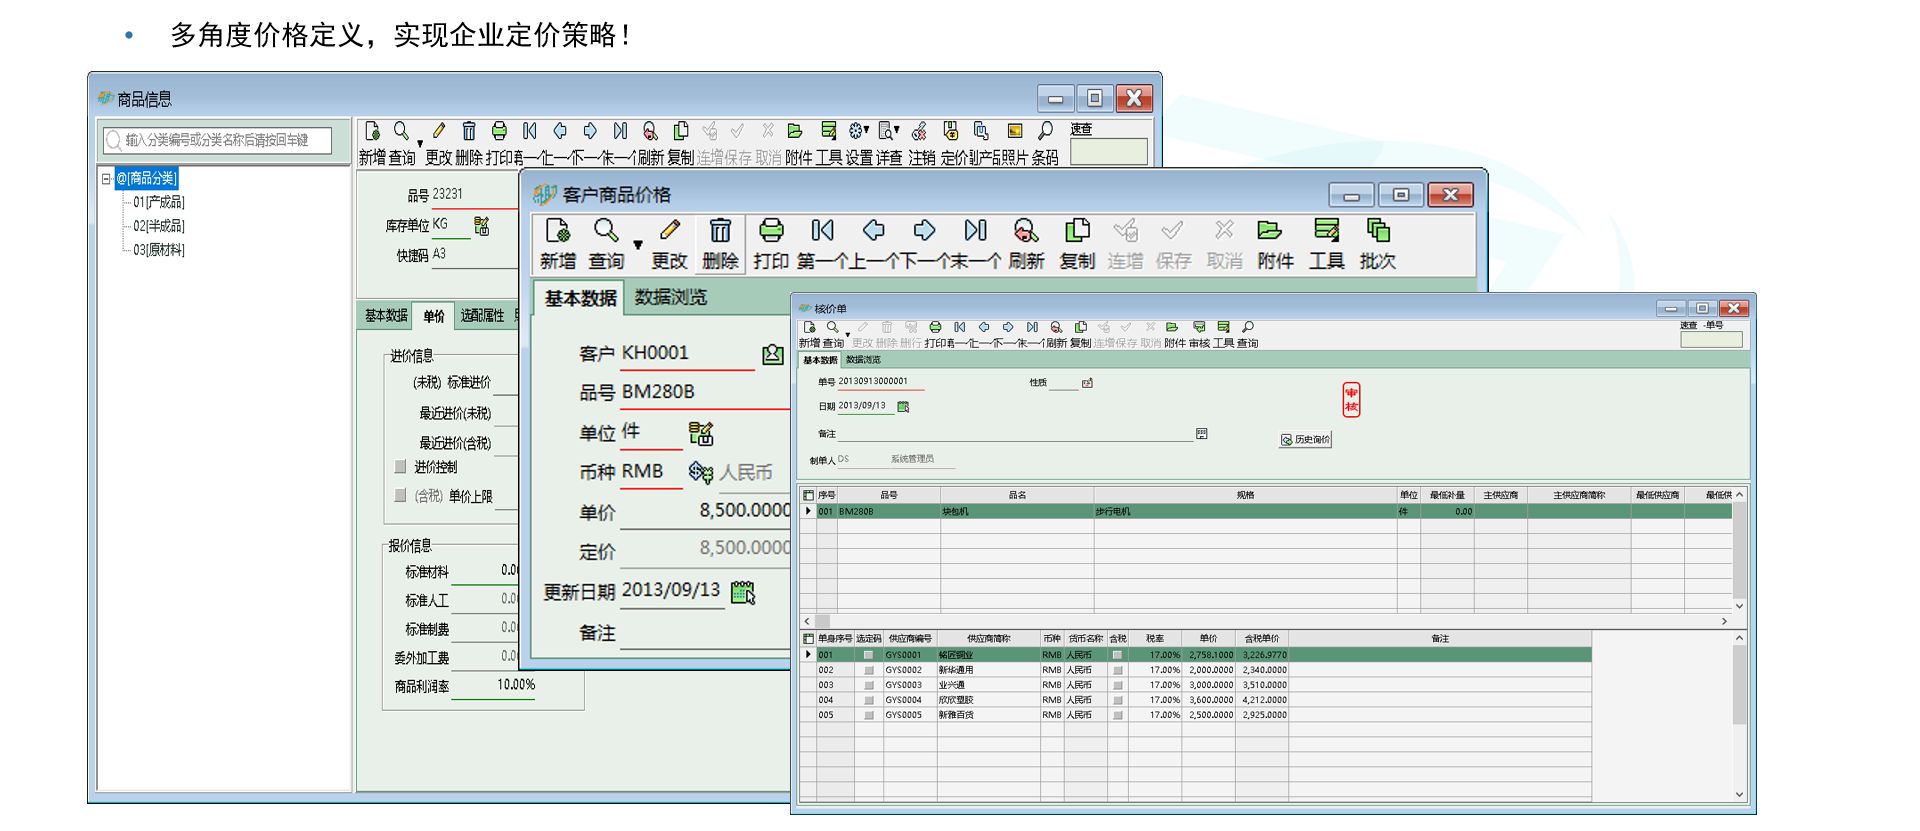
Task: Select the 选配属性 tab in 商品信息
Action: pyautogui.click(x=482, y=316)
